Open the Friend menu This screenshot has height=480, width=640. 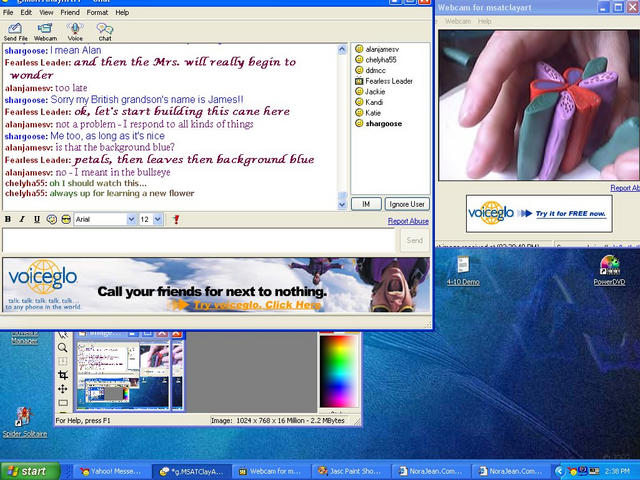70,13
